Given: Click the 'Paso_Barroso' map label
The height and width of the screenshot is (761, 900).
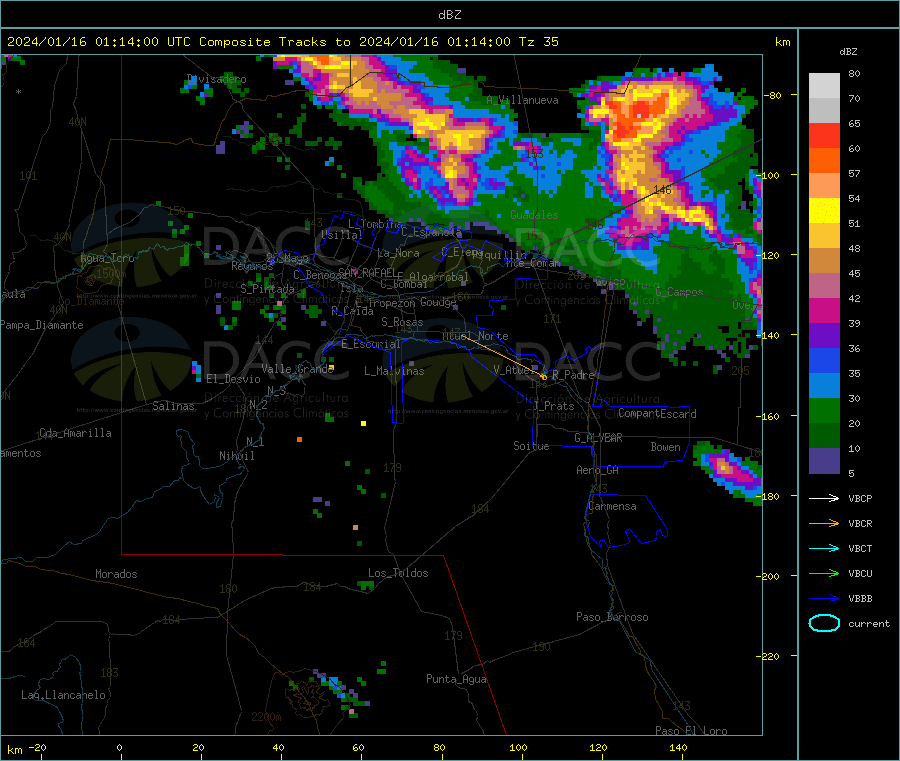Looking at the screenshot, I should [x=612, y=617].
